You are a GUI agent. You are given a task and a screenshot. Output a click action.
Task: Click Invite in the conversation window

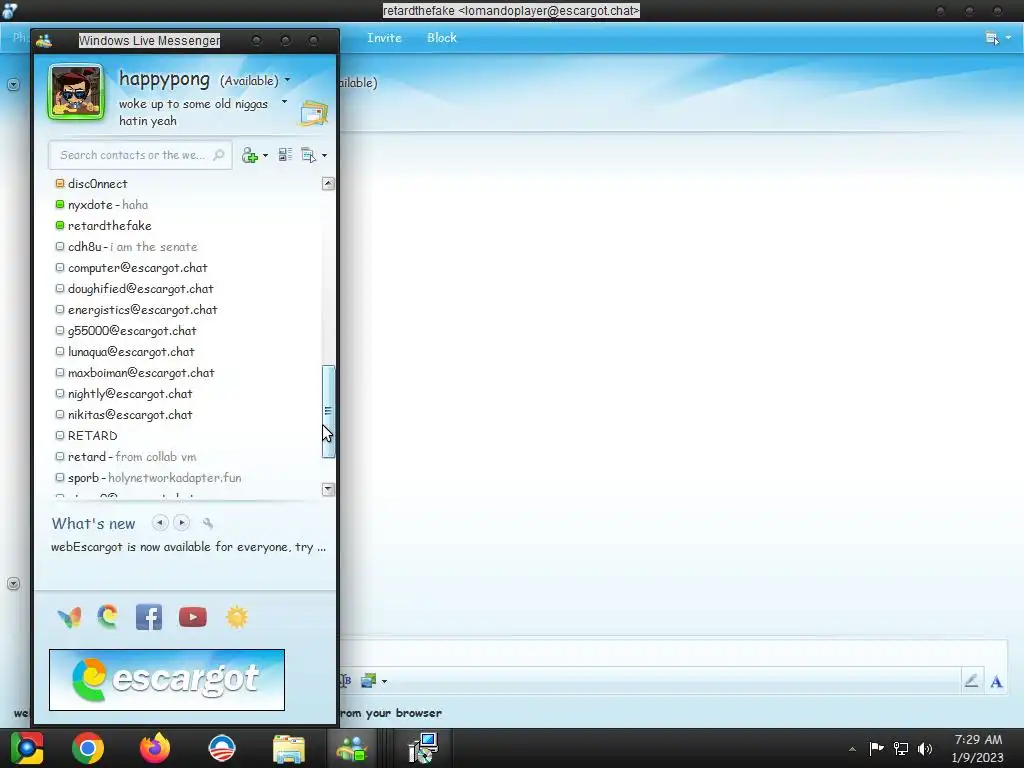coord(384,38)
